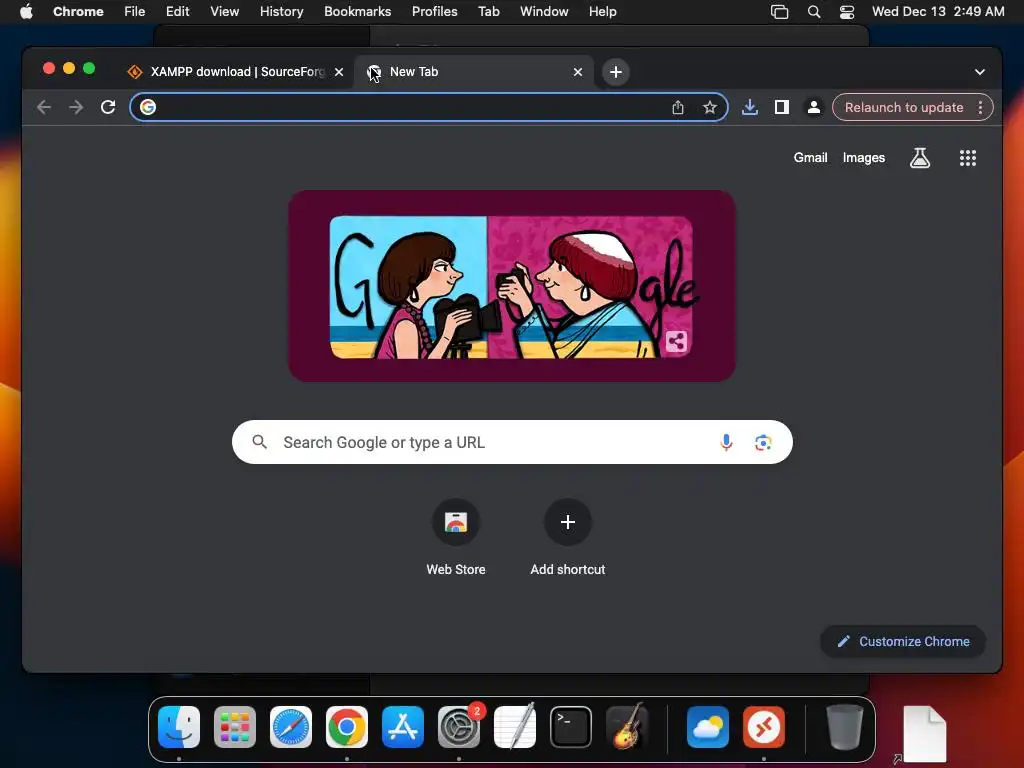1024x768 pixels.
Task: Open the File menu
Action: tap(135, 11)
